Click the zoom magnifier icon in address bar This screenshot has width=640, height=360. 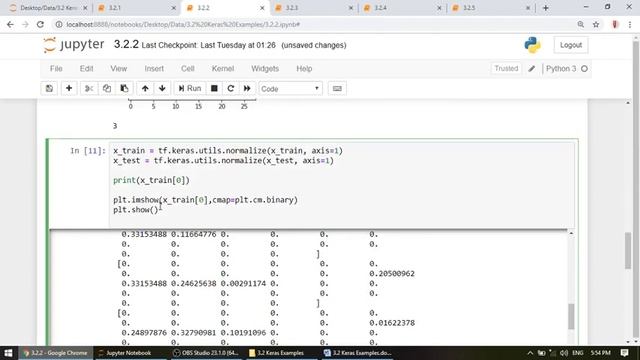click(580, 24)
